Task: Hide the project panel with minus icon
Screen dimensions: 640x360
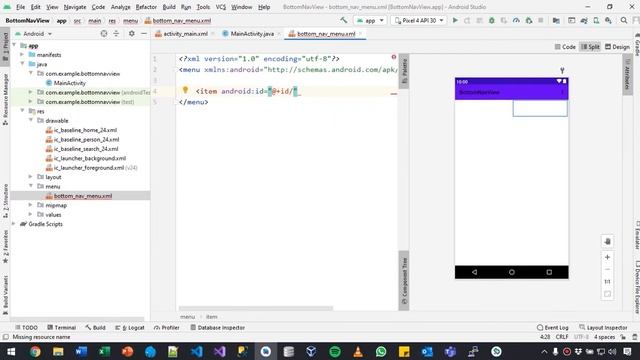Action: tap(144, 34)
